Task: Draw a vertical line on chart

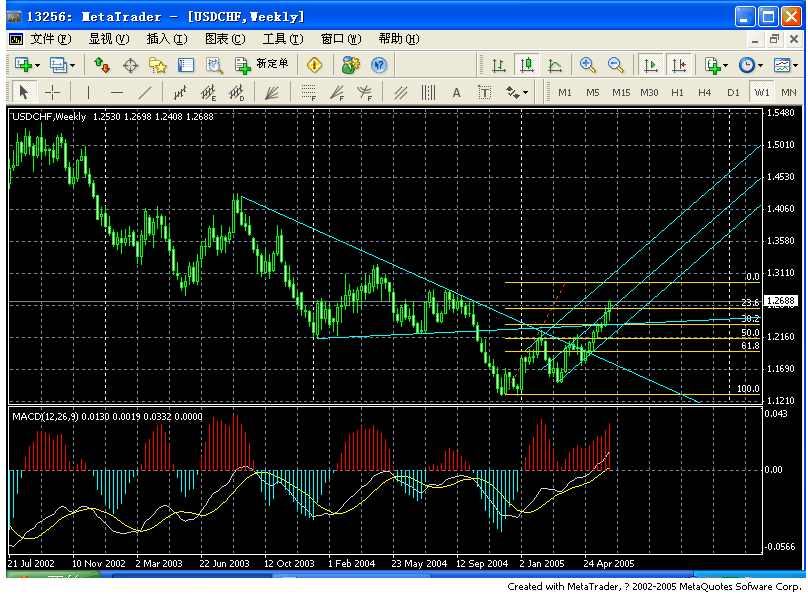Action: pyautogui.click(x=88, y=93)
